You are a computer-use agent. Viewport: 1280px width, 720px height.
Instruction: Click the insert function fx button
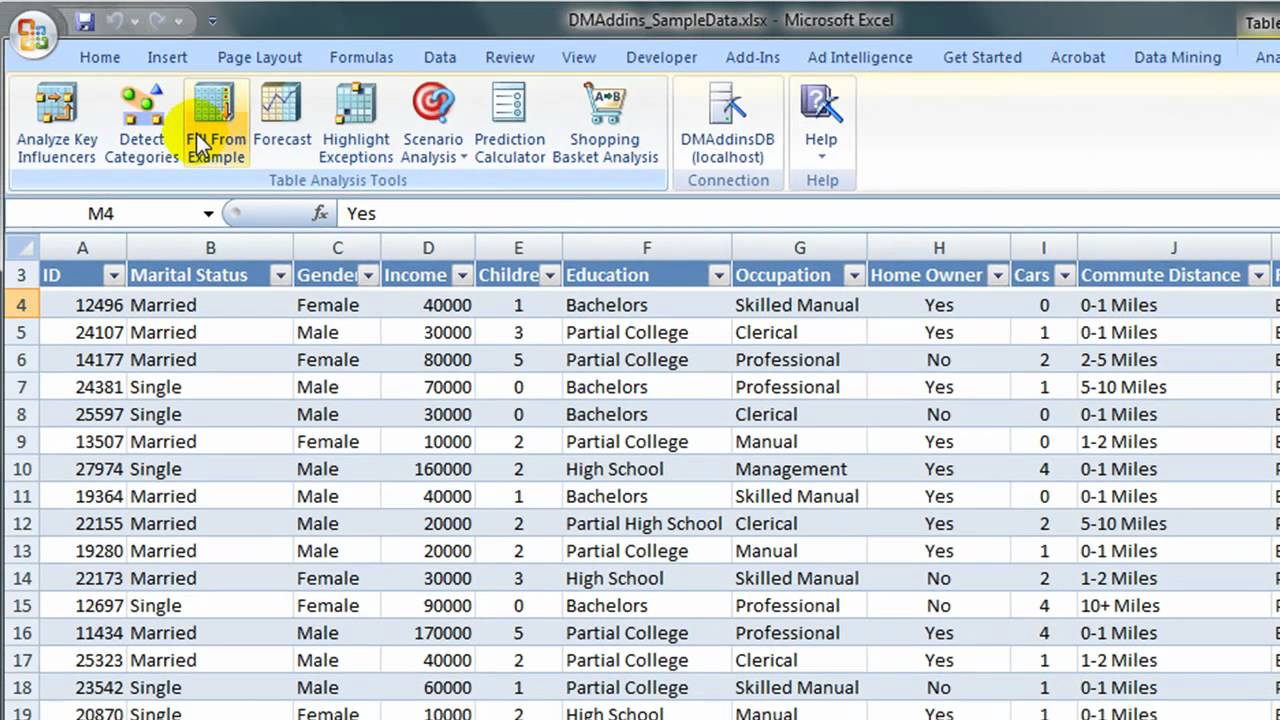pos(321,213)
